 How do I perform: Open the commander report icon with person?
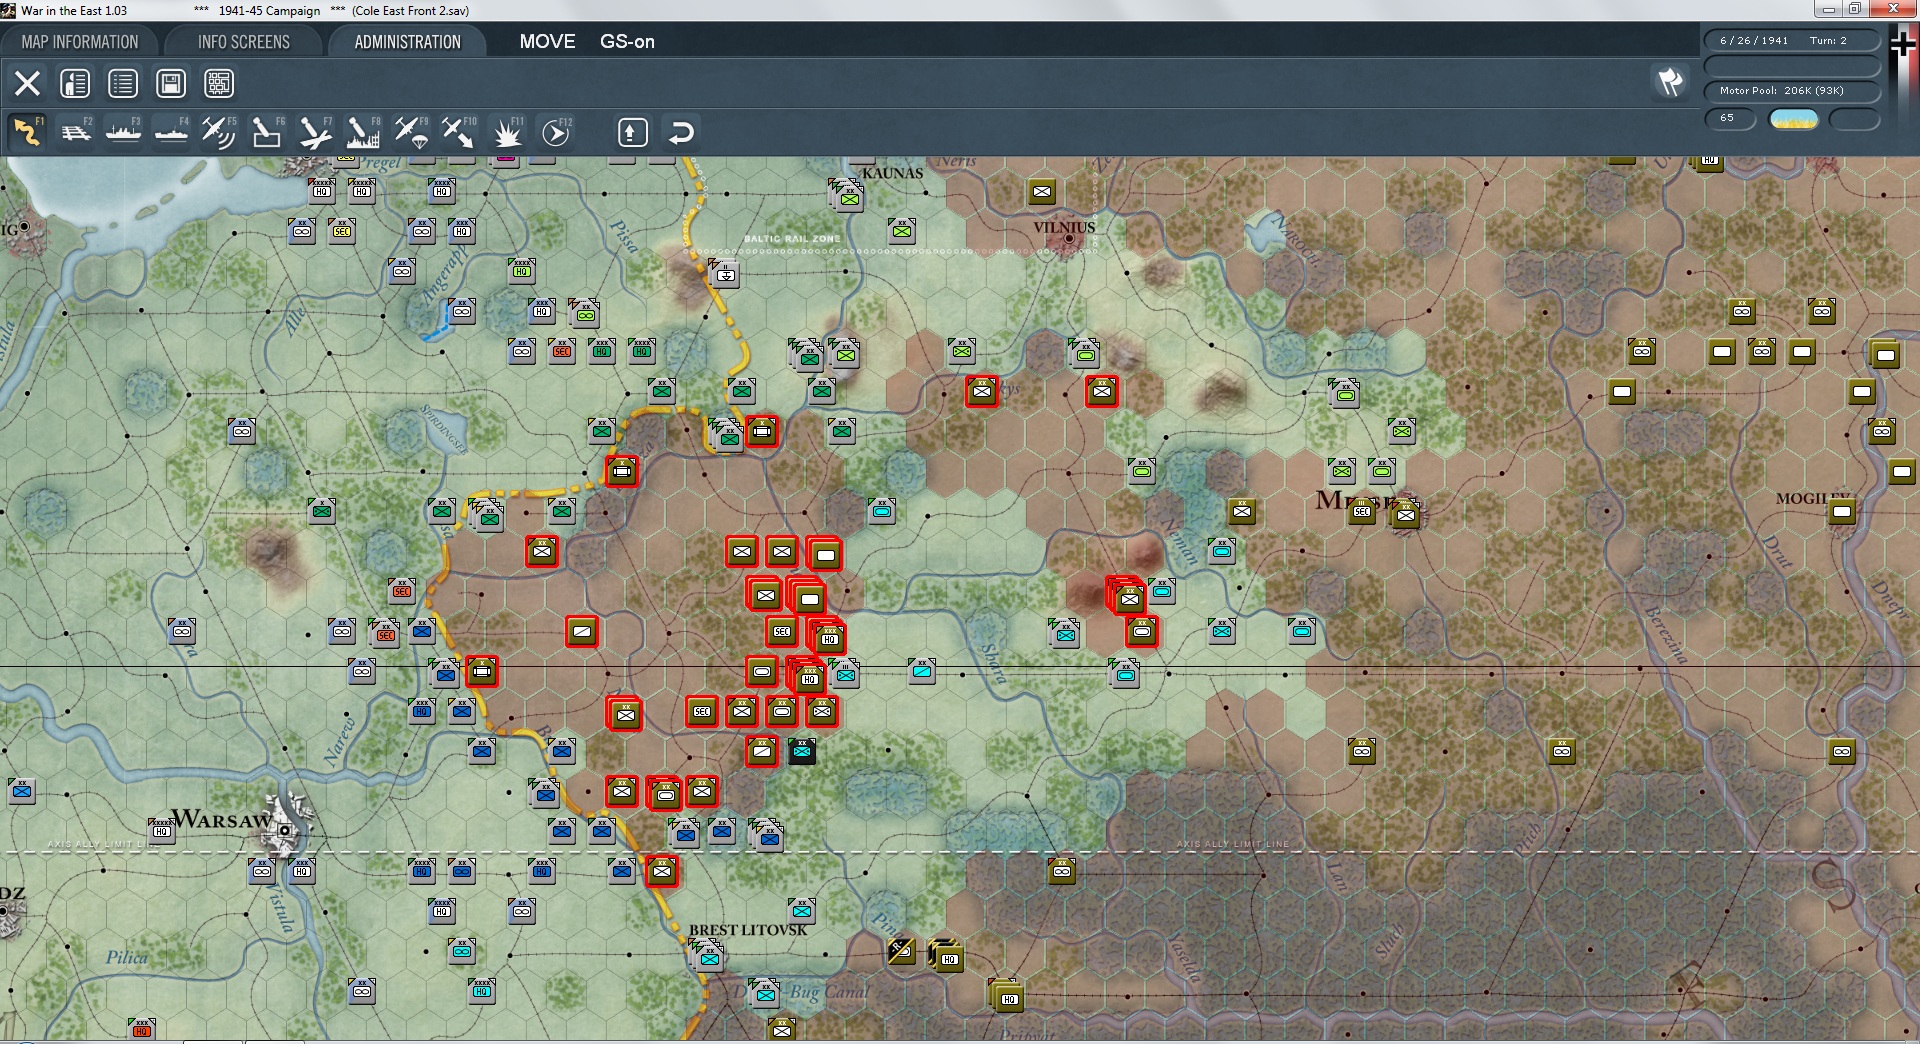coord(75,83)
